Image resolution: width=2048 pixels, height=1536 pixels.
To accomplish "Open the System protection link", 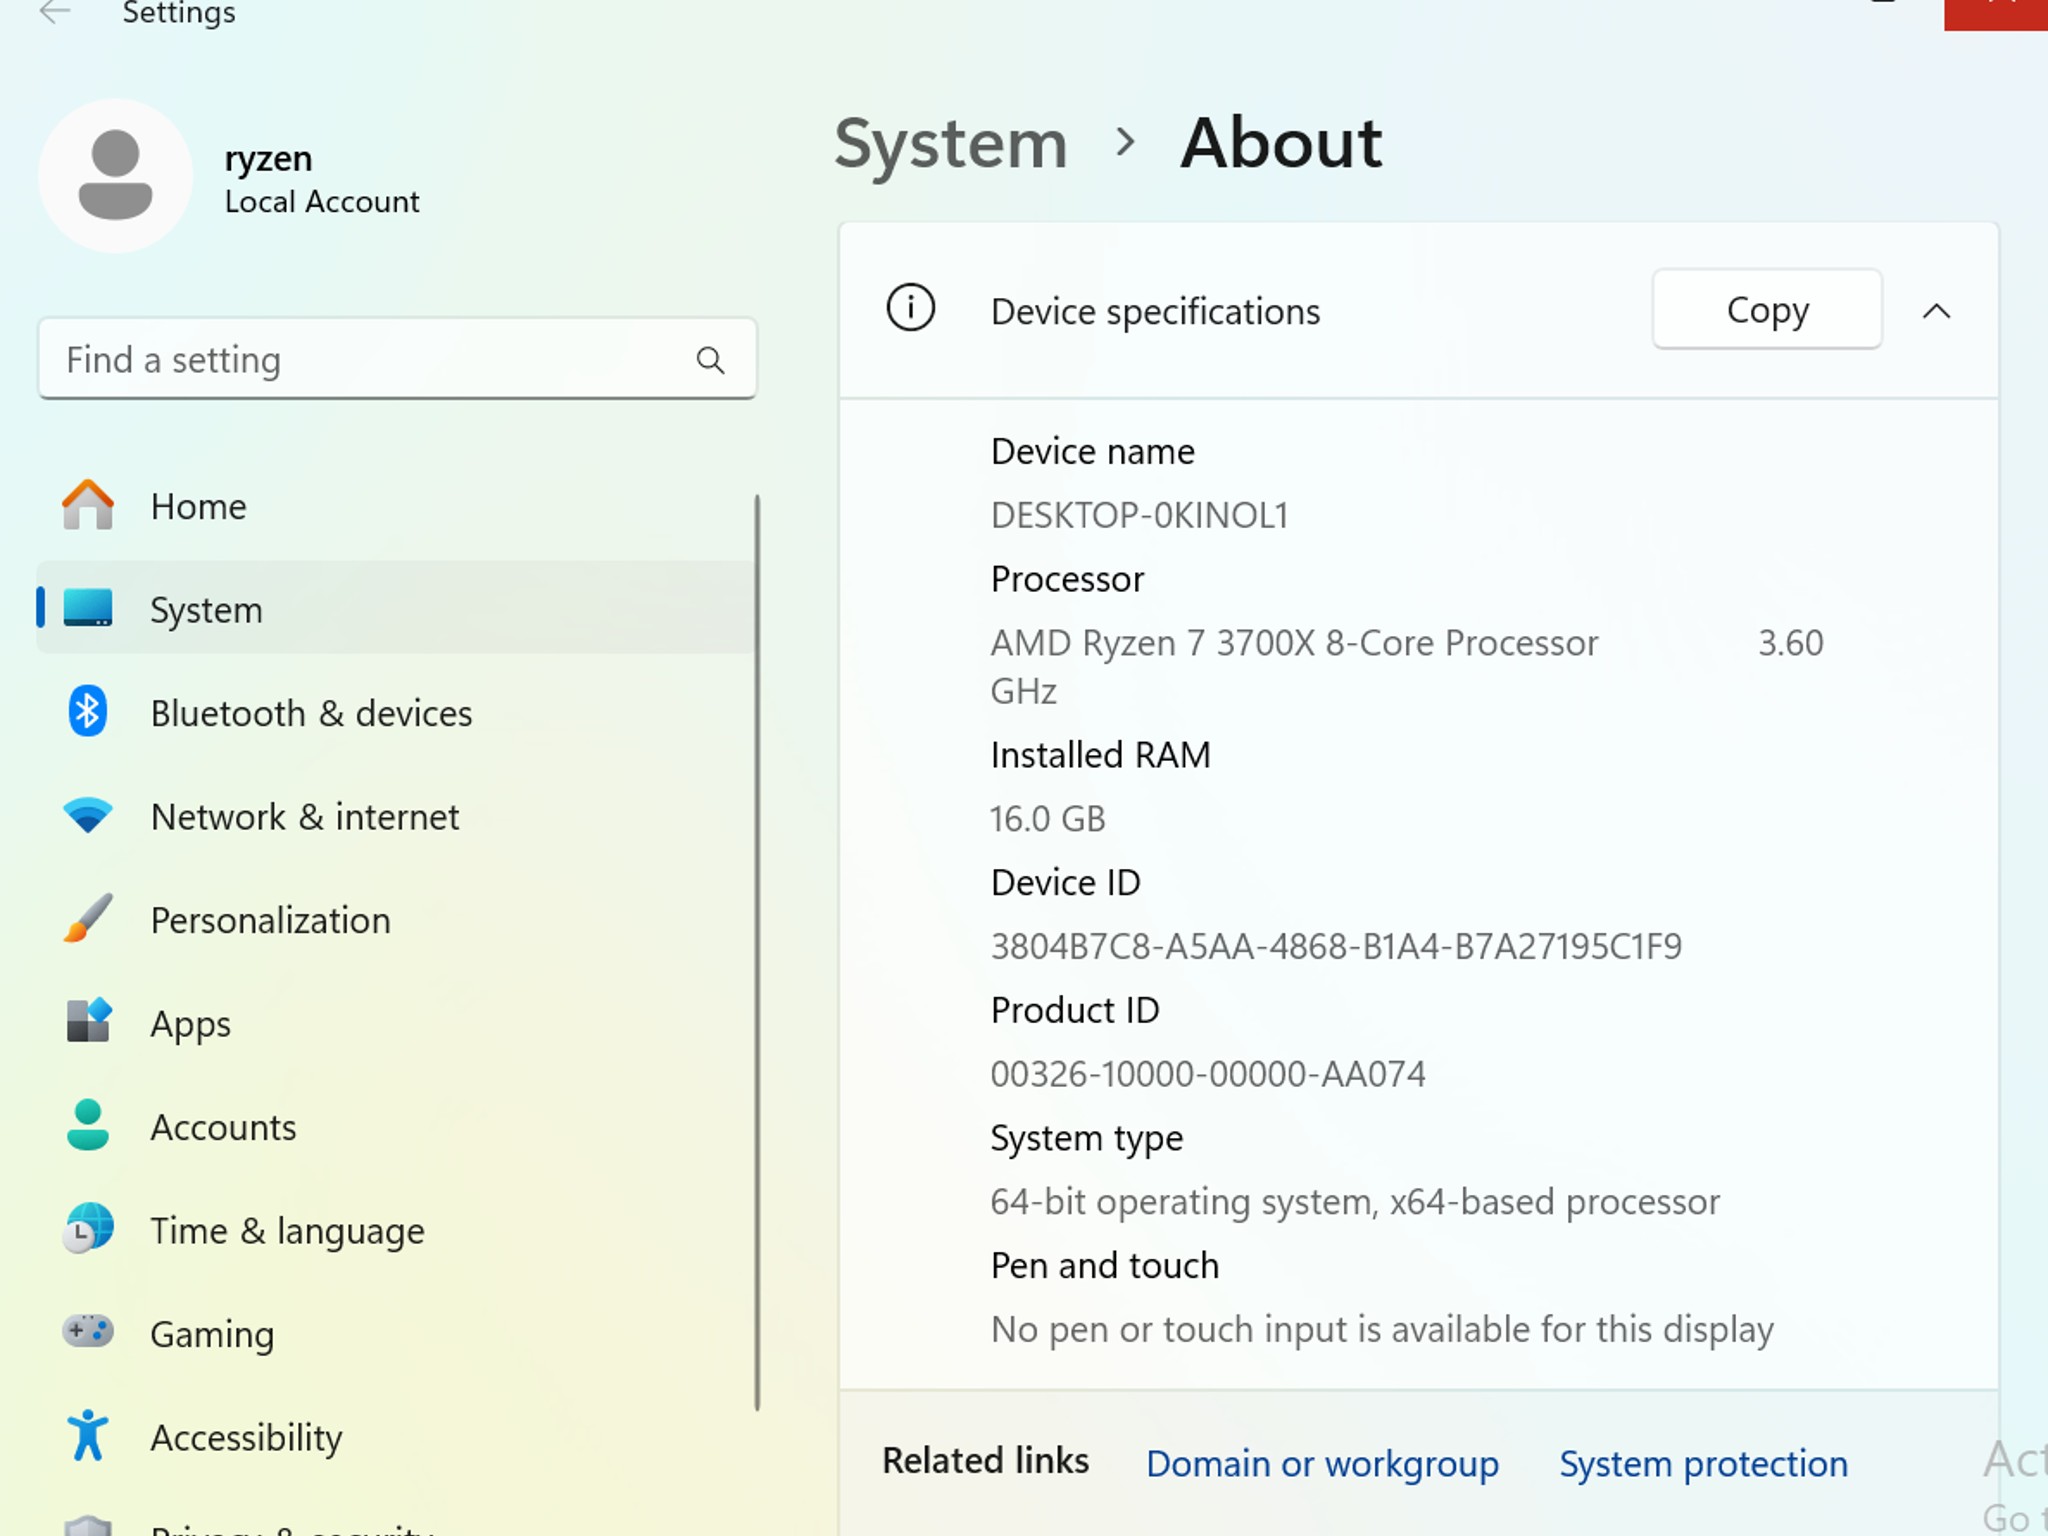I will pyautogui.click(x=1703, y=1463).
